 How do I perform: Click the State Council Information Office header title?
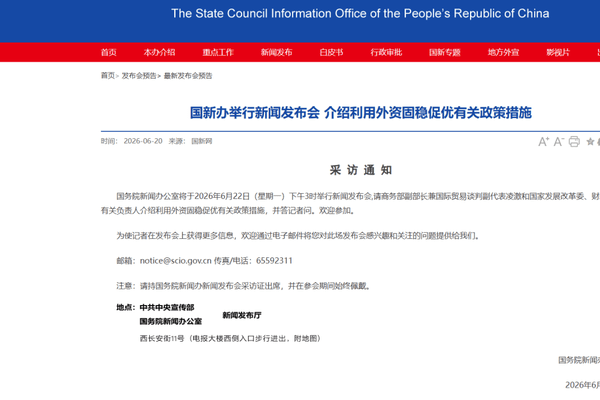pos(360,13)
